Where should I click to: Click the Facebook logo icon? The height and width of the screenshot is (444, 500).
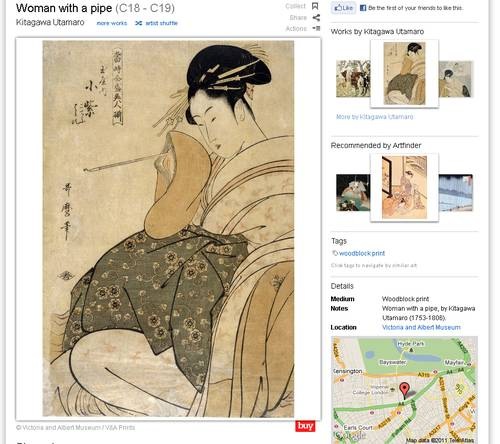(x=363, y=8)
